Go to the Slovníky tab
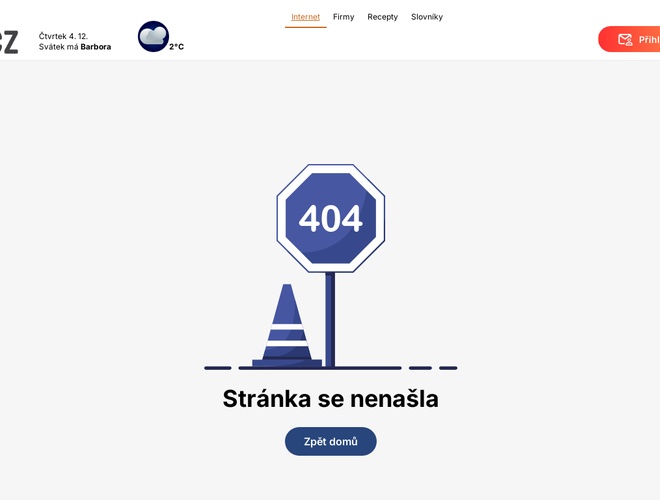 point(427,17)
